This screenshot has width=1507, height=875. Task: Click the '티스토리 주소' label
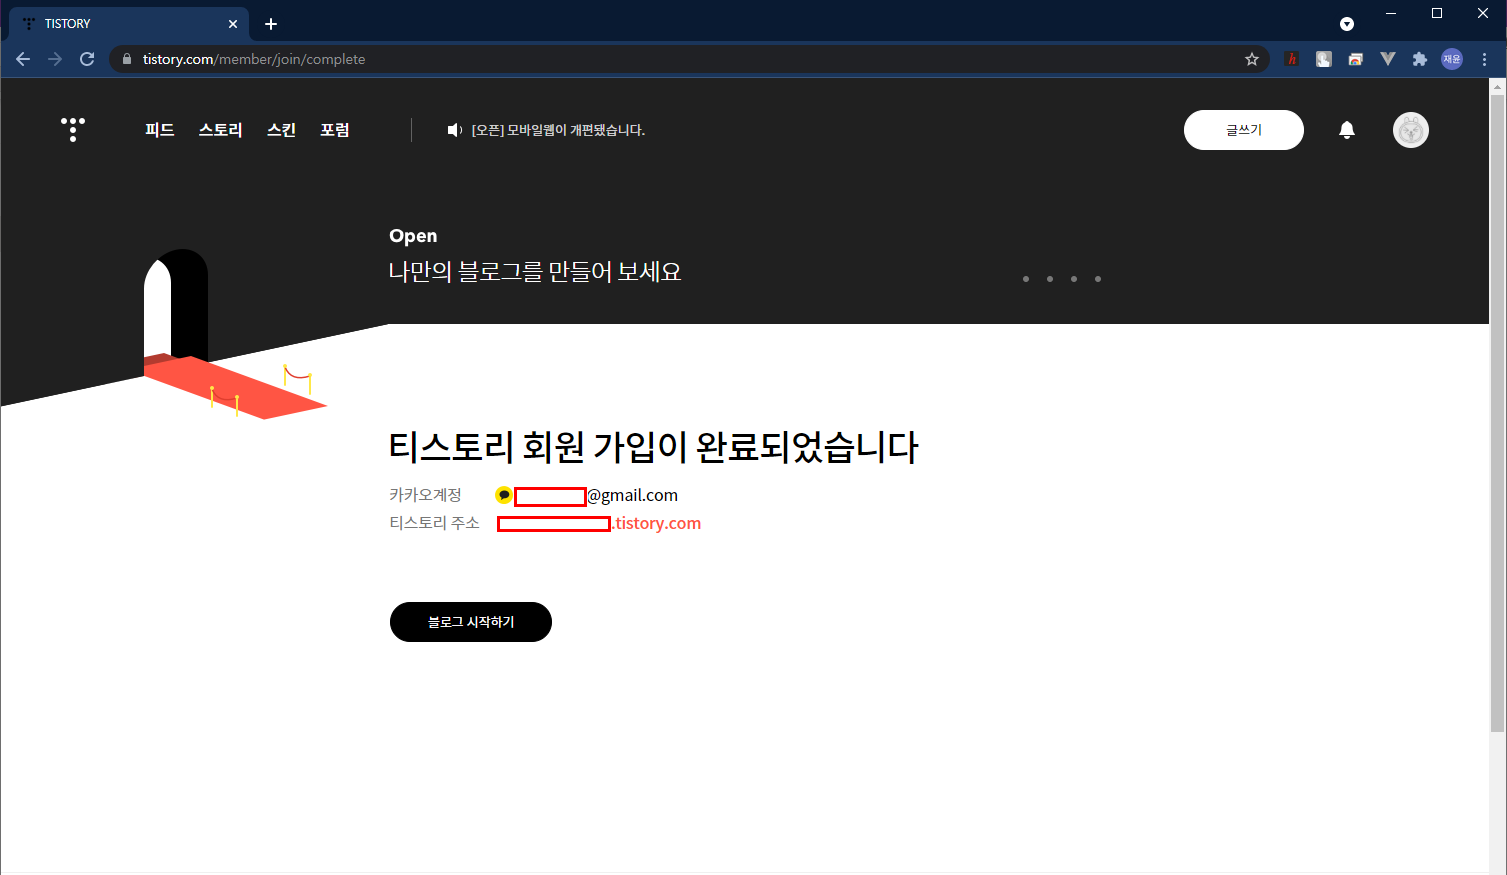(434, 523)
